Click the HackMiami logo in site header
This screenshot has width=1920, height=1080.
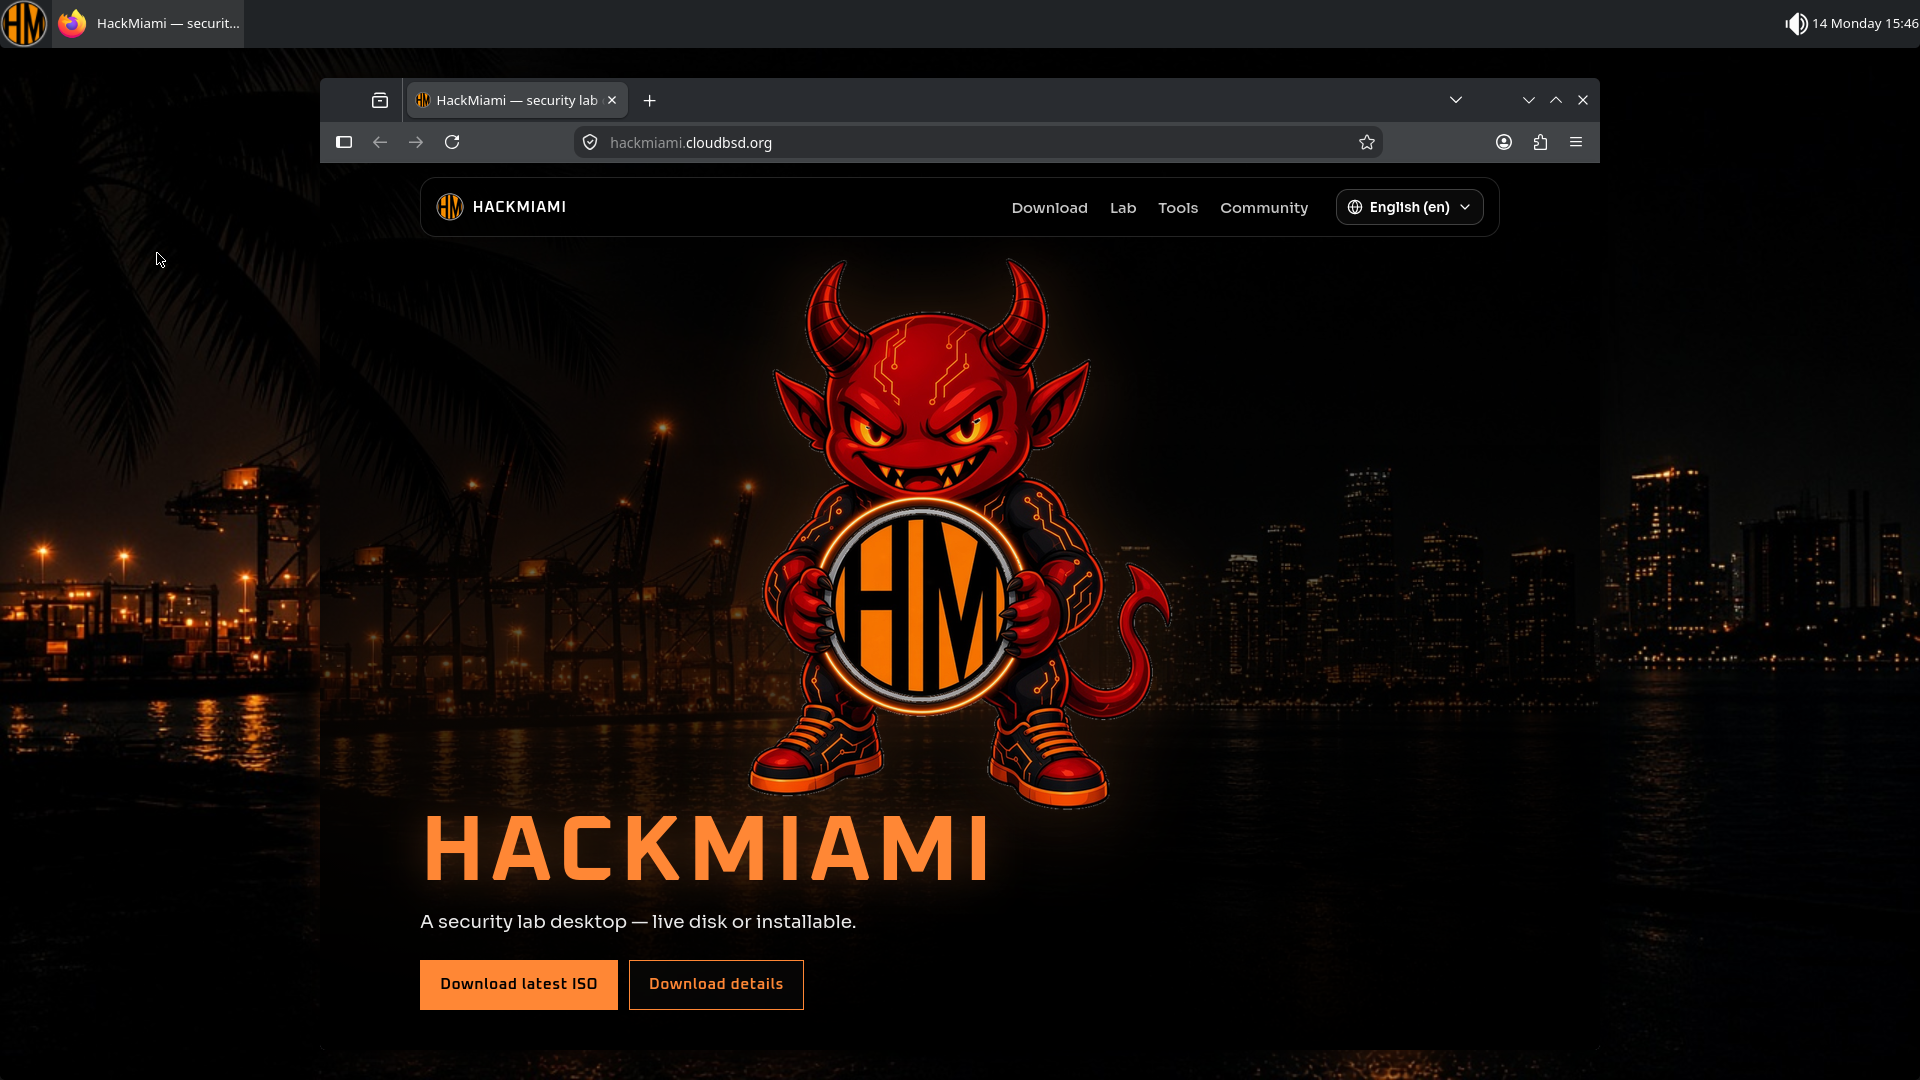[x=450, y=207]
